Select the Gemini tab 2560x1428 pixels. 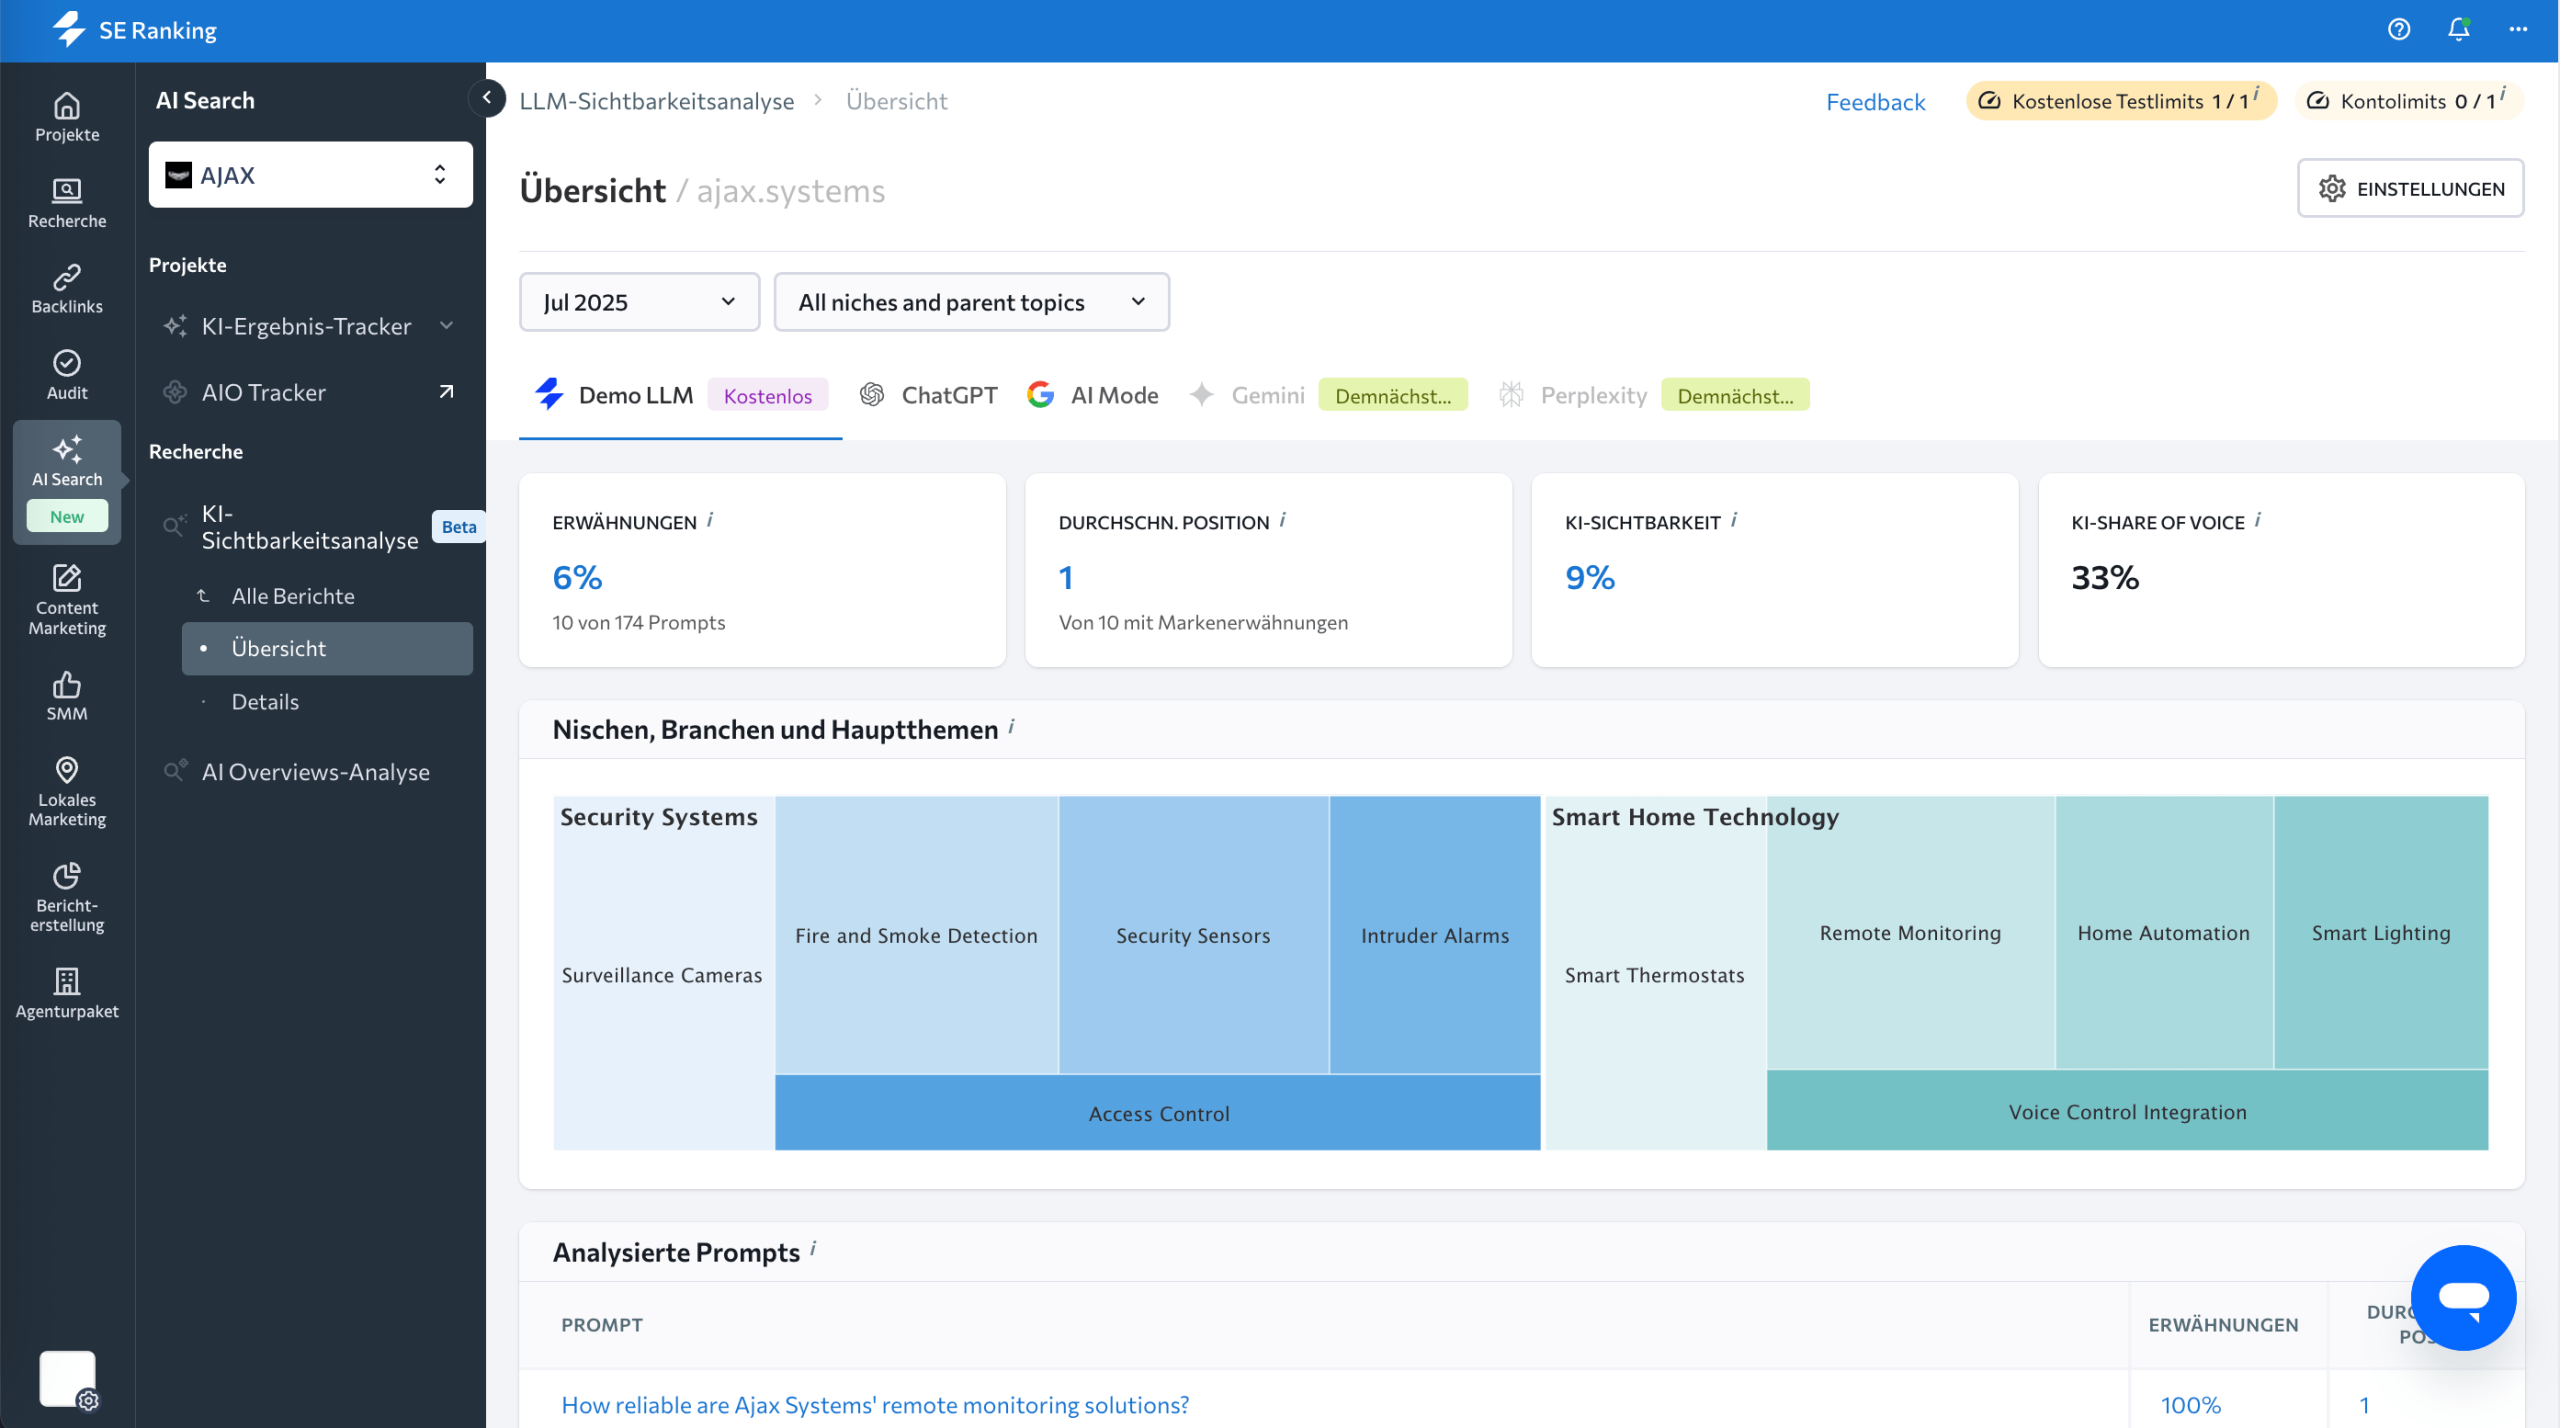[1328, 396]
